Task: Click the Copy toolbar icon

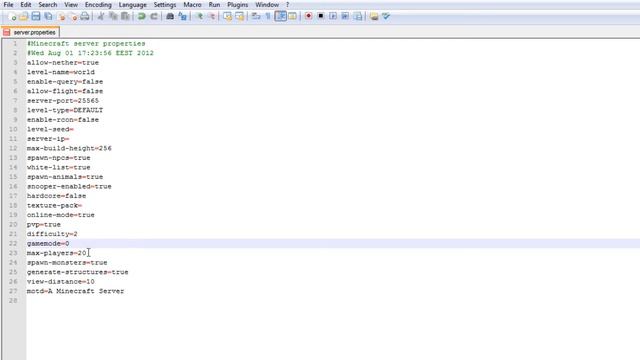Action: tap(113, 16)
